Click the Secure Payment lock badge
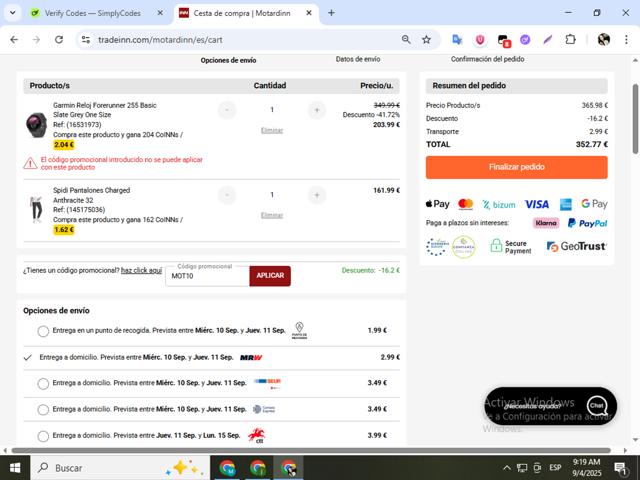The image size is (640, 480). pos(511,247)
